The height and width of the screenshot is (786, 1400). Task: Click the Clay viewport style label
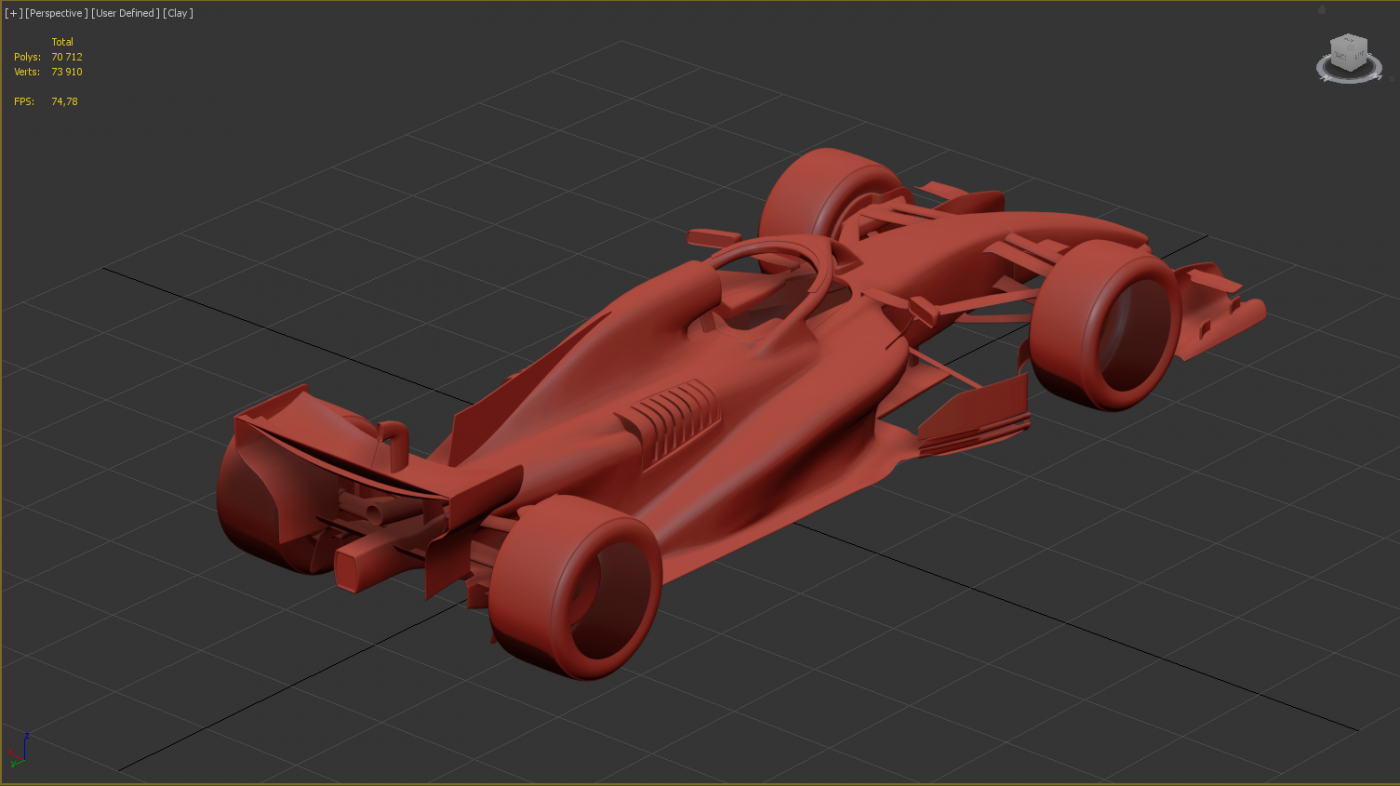[178, 13]
